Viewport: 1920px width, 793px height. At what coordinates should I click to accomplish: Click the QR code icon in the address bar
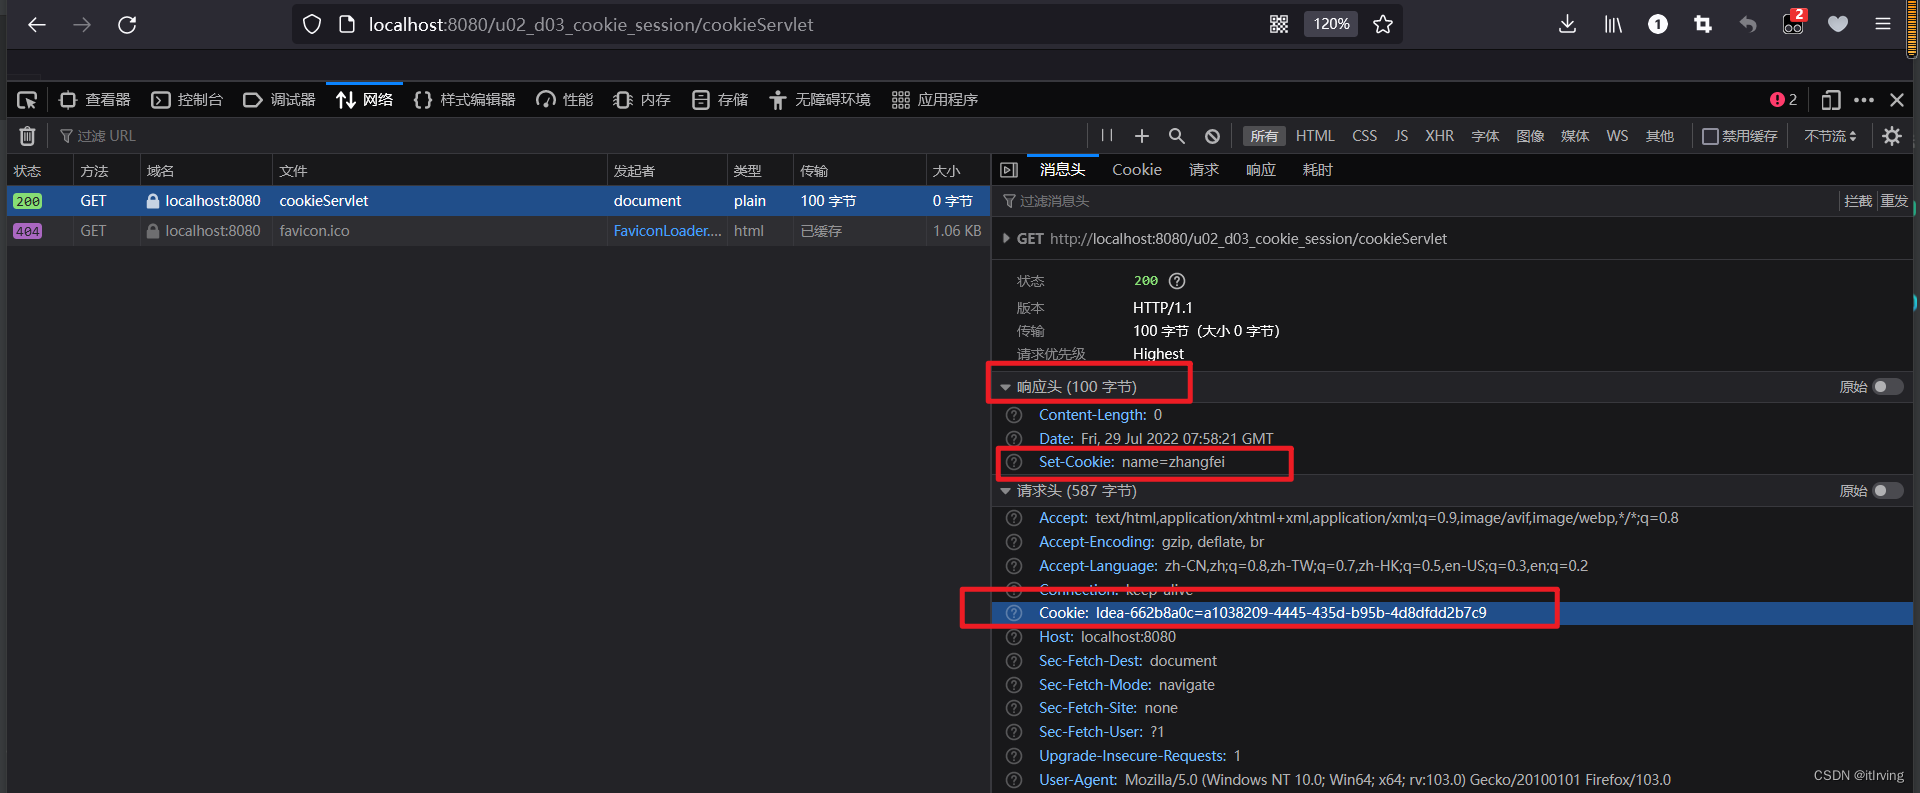coord(1279,24)
